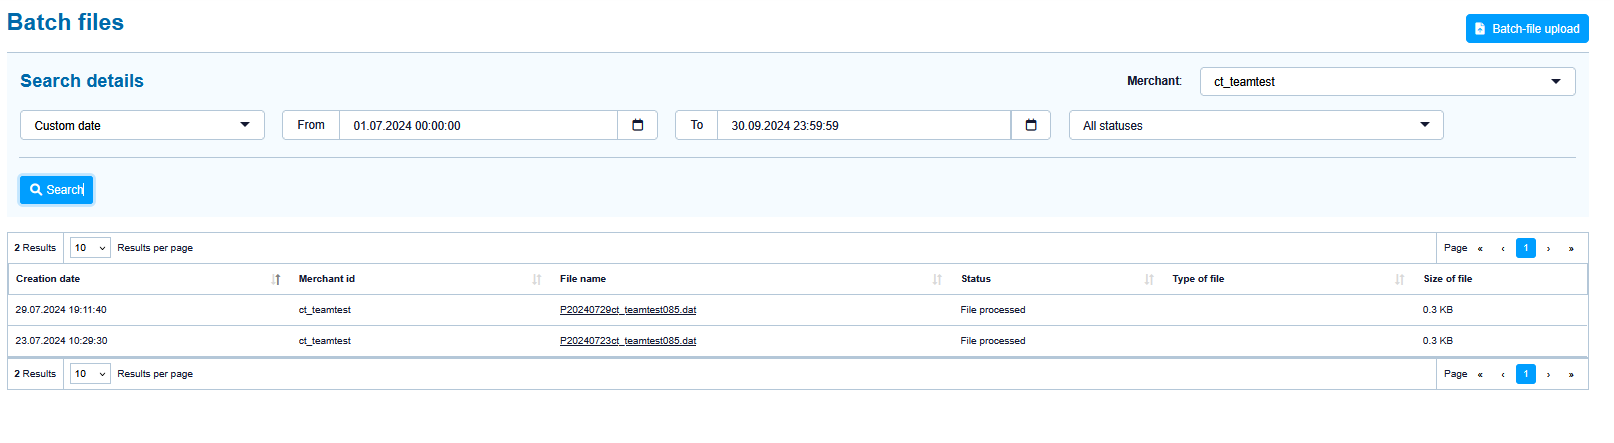
Task: Expand the Merchant ct_teamtest dropdown
Action: [1387, 82]
